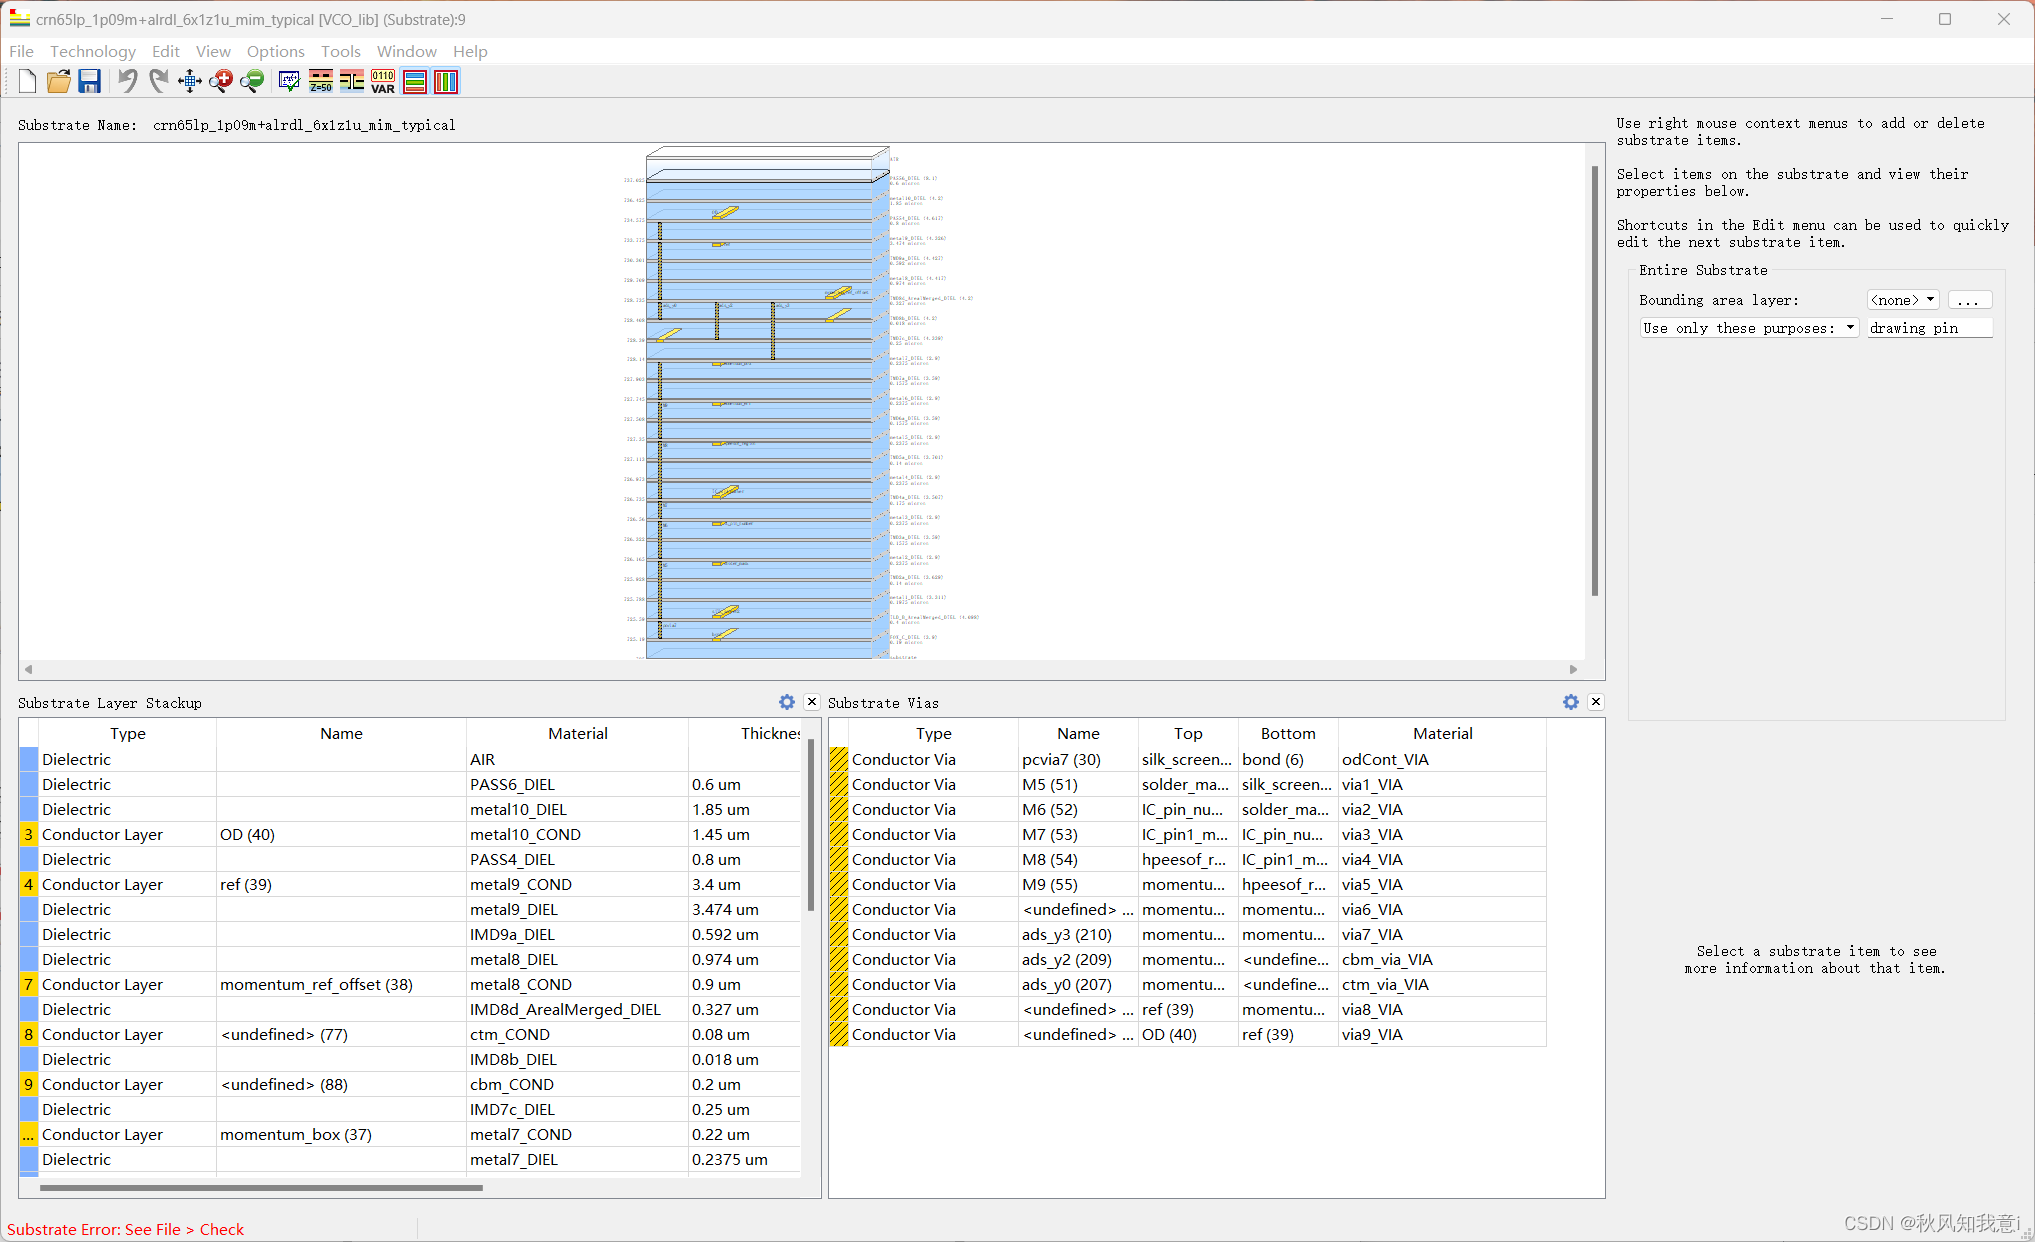Open the Technology menu
Viewport: 2035px width, 1242px height.
point(92,51)
